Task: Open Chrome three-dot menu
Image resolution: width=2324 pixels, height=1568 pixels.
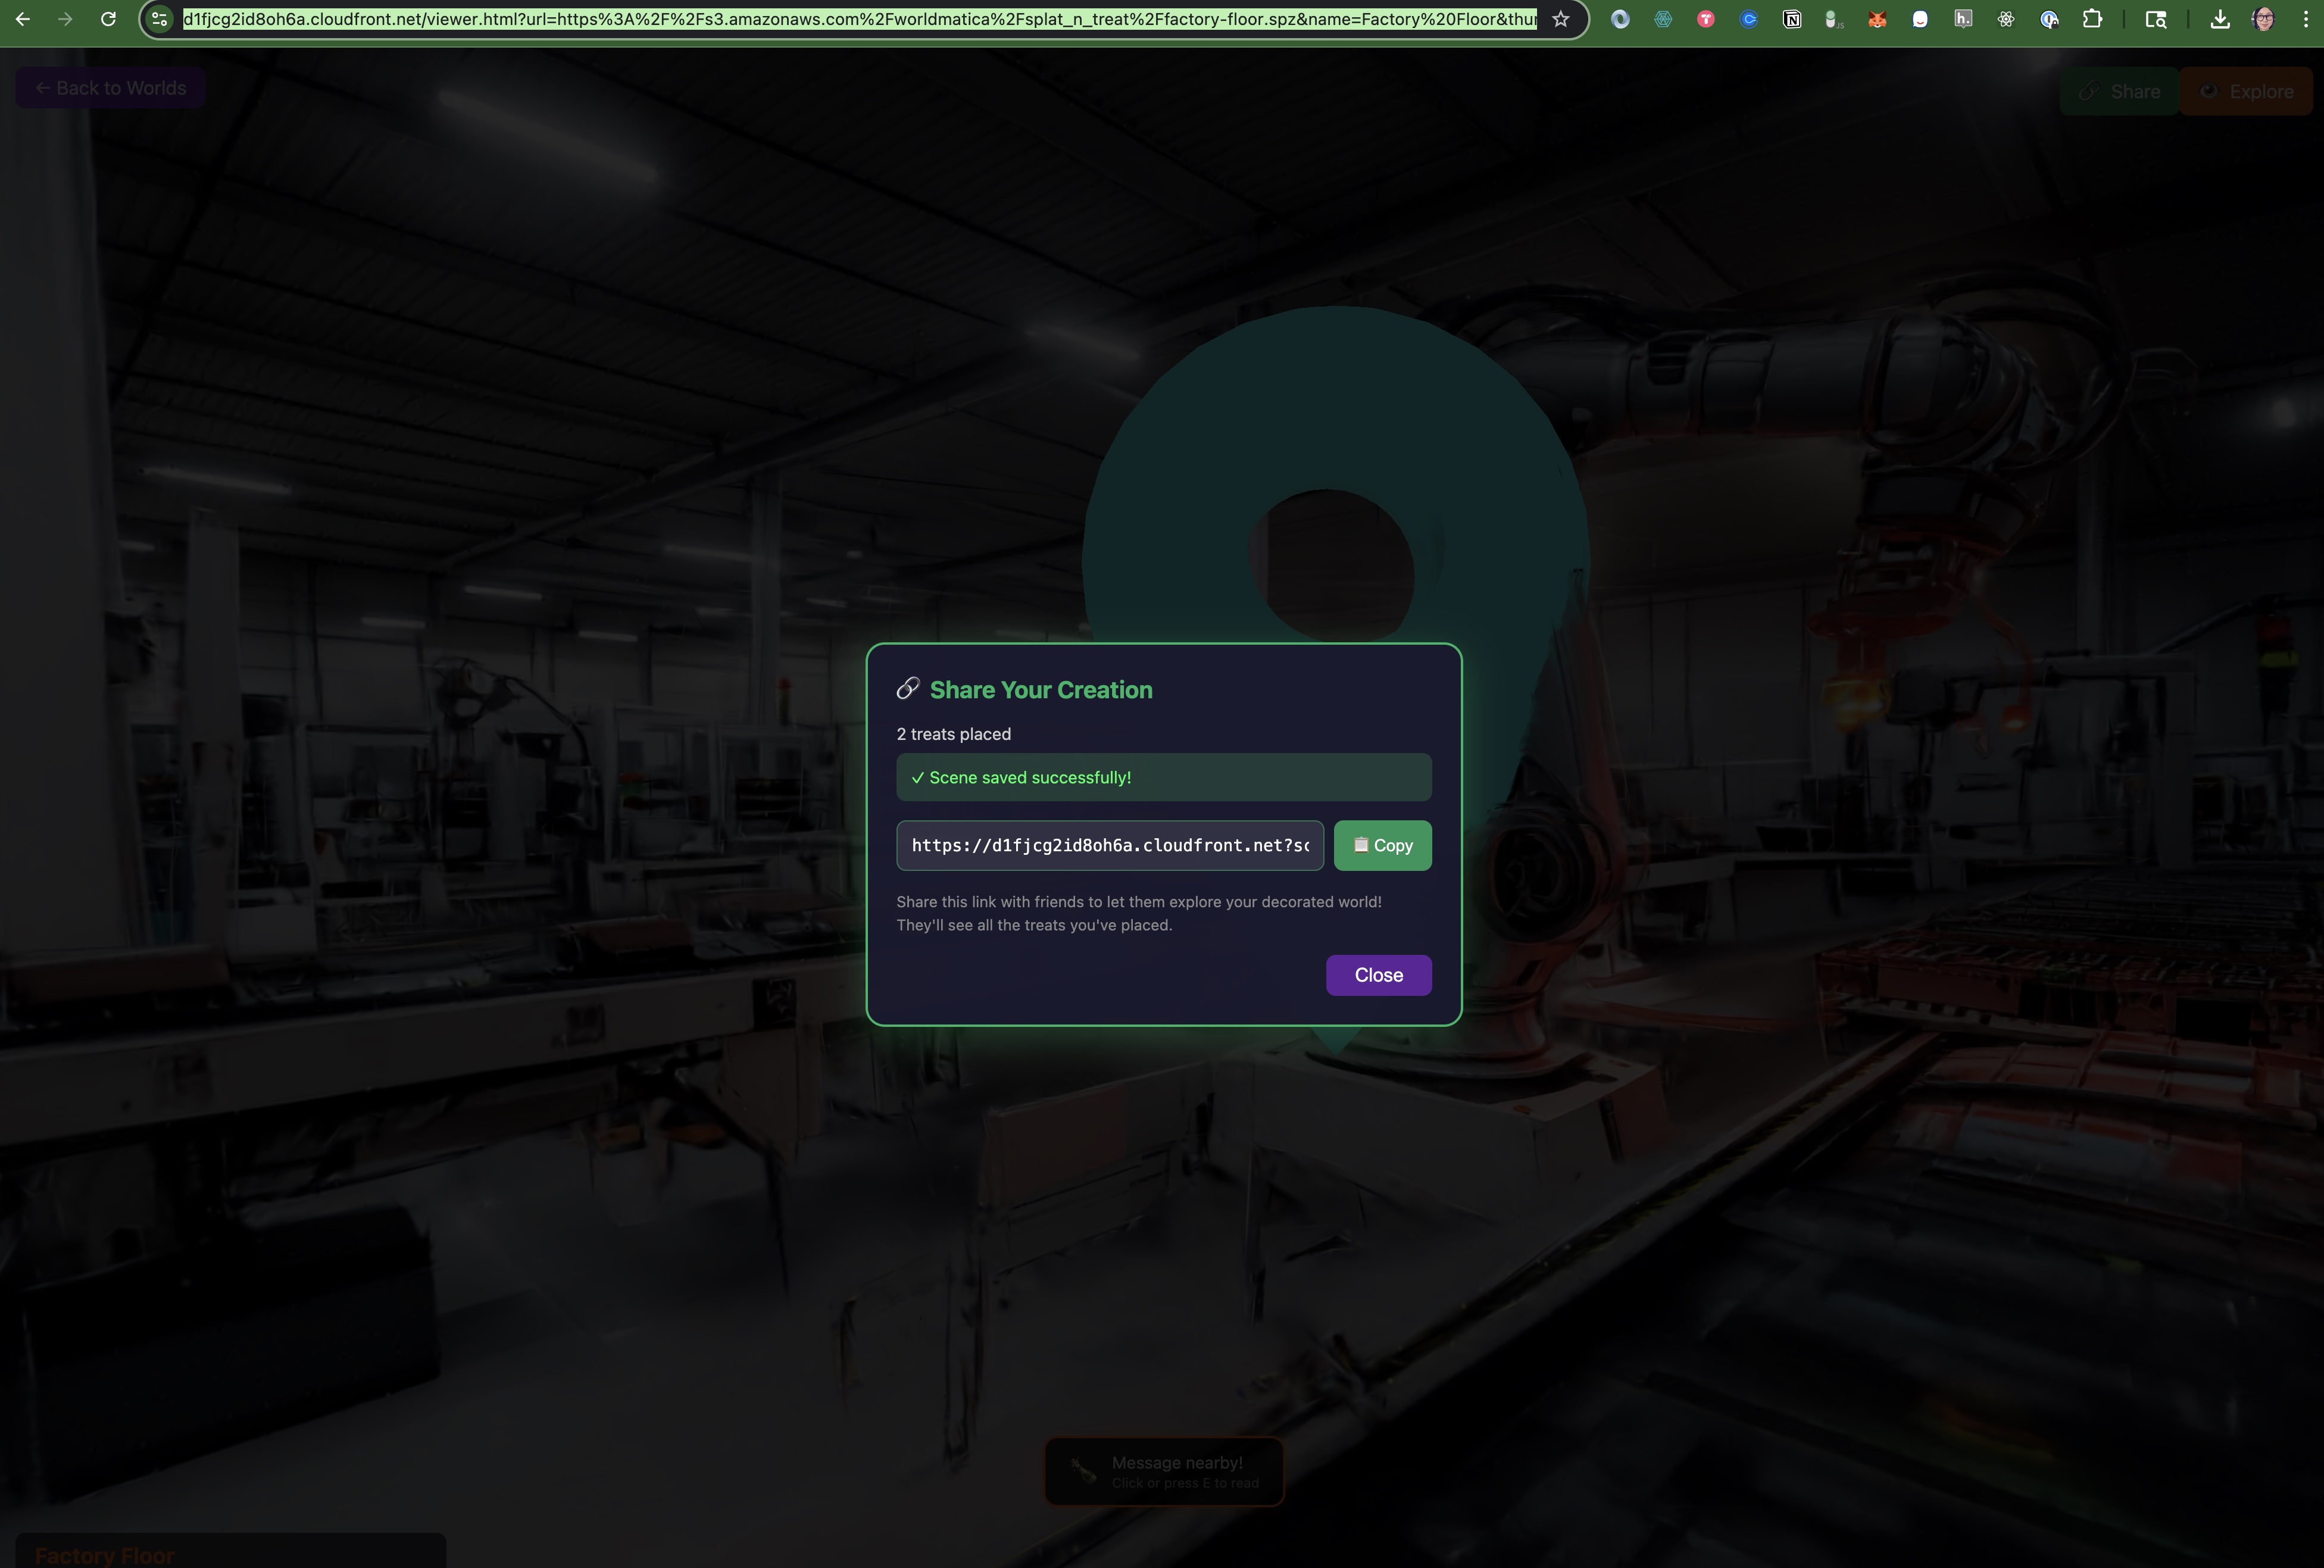Action: click(x=2305, y=19)
